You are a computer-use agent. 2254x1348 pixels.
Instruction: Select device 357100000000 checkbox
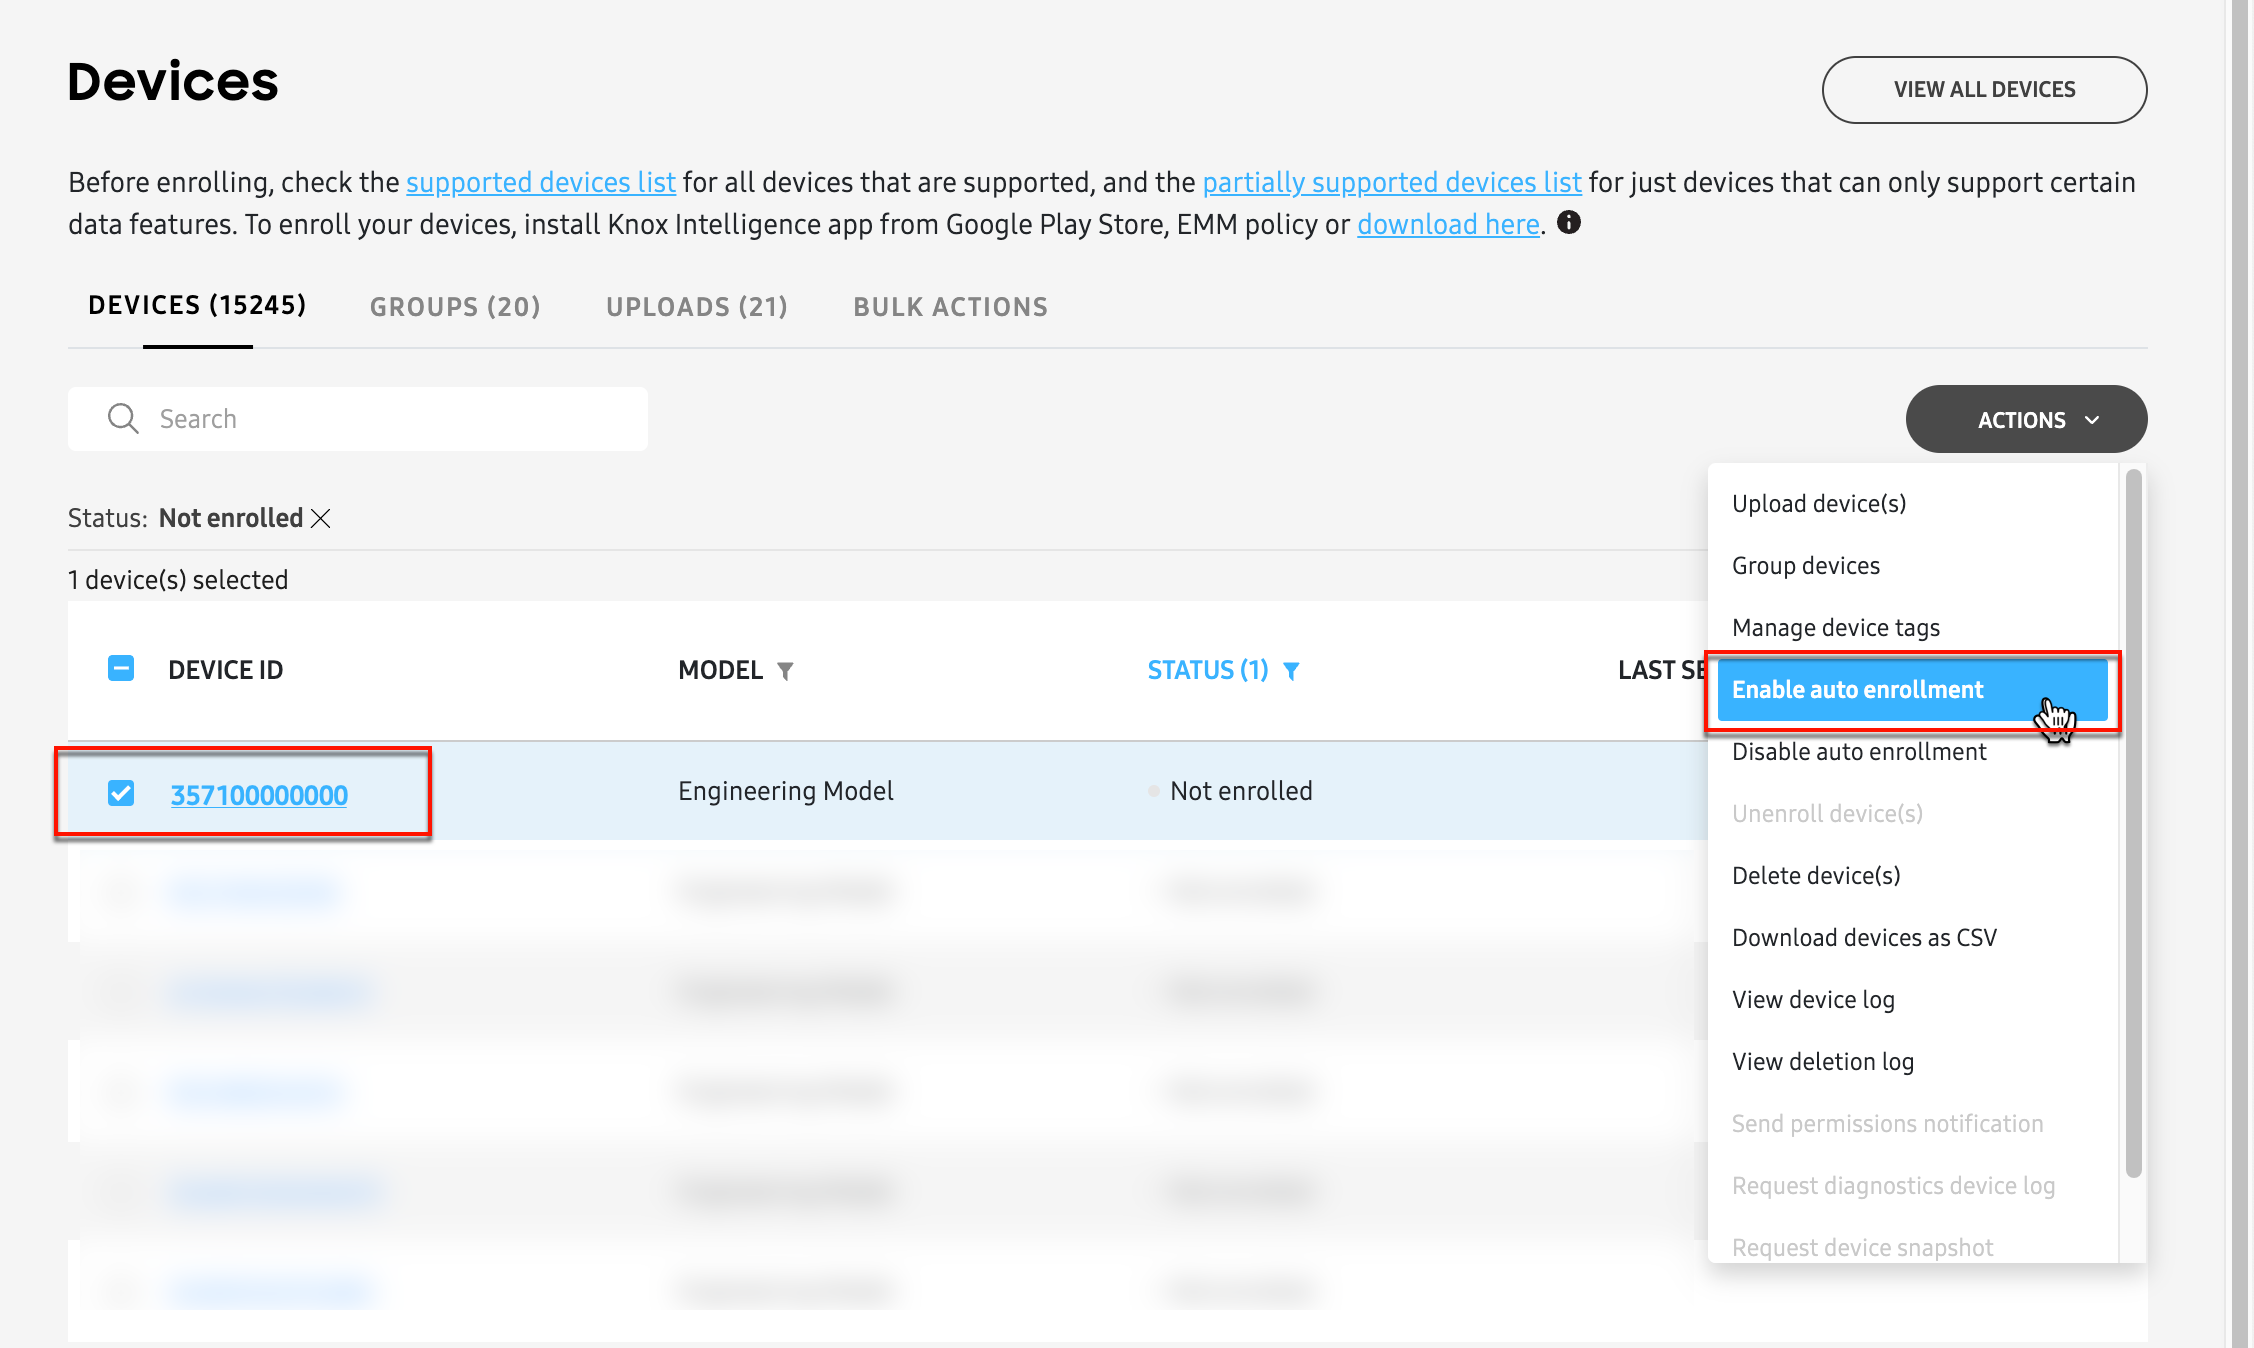tap(120, 791)
